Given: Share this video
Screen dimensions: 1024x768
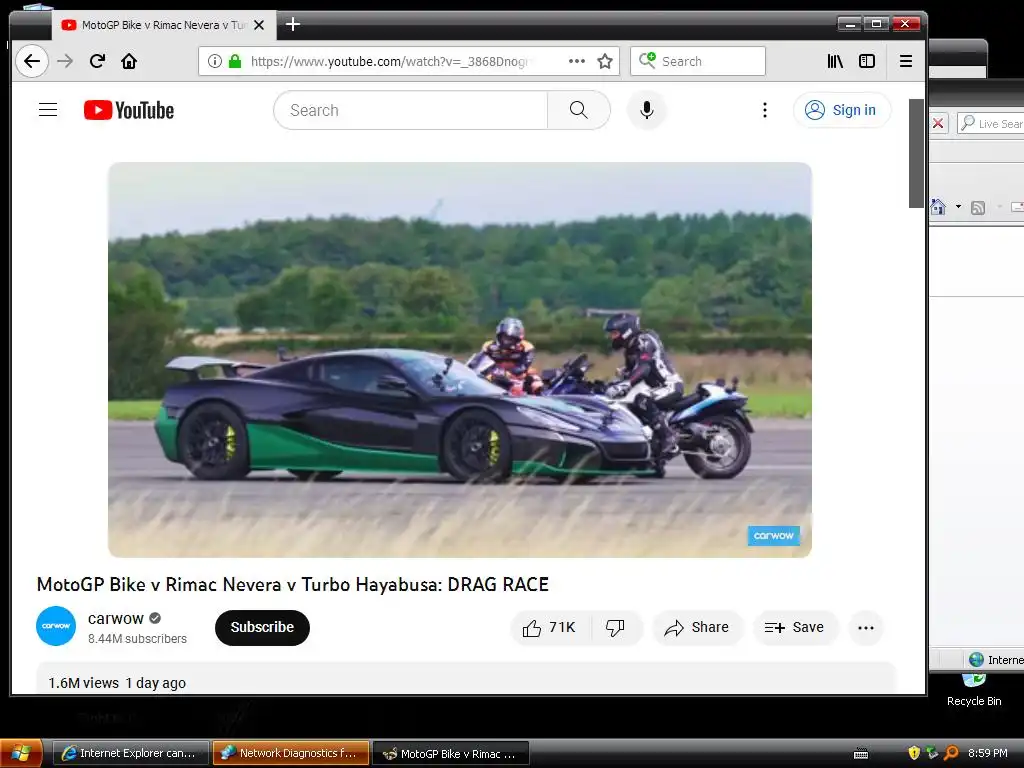Looking at the screenshot, I should coord(697,628).
